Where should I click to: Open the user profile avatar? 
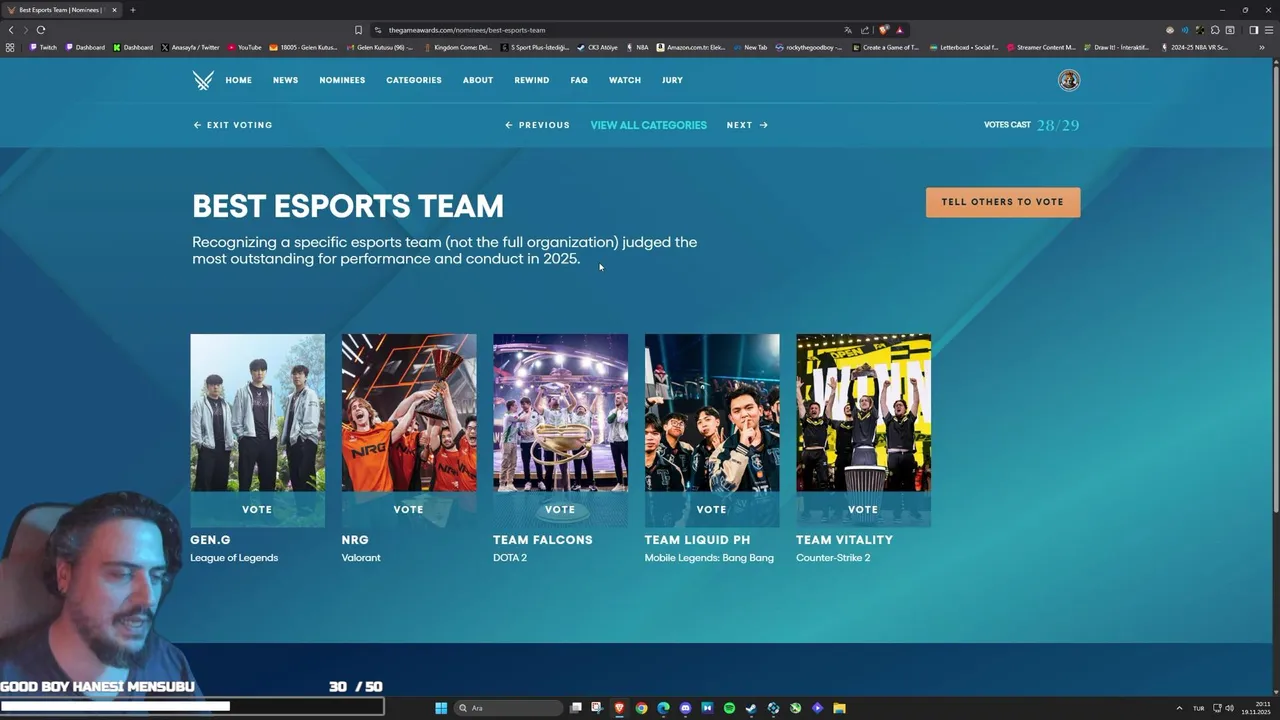[1069, 80]
